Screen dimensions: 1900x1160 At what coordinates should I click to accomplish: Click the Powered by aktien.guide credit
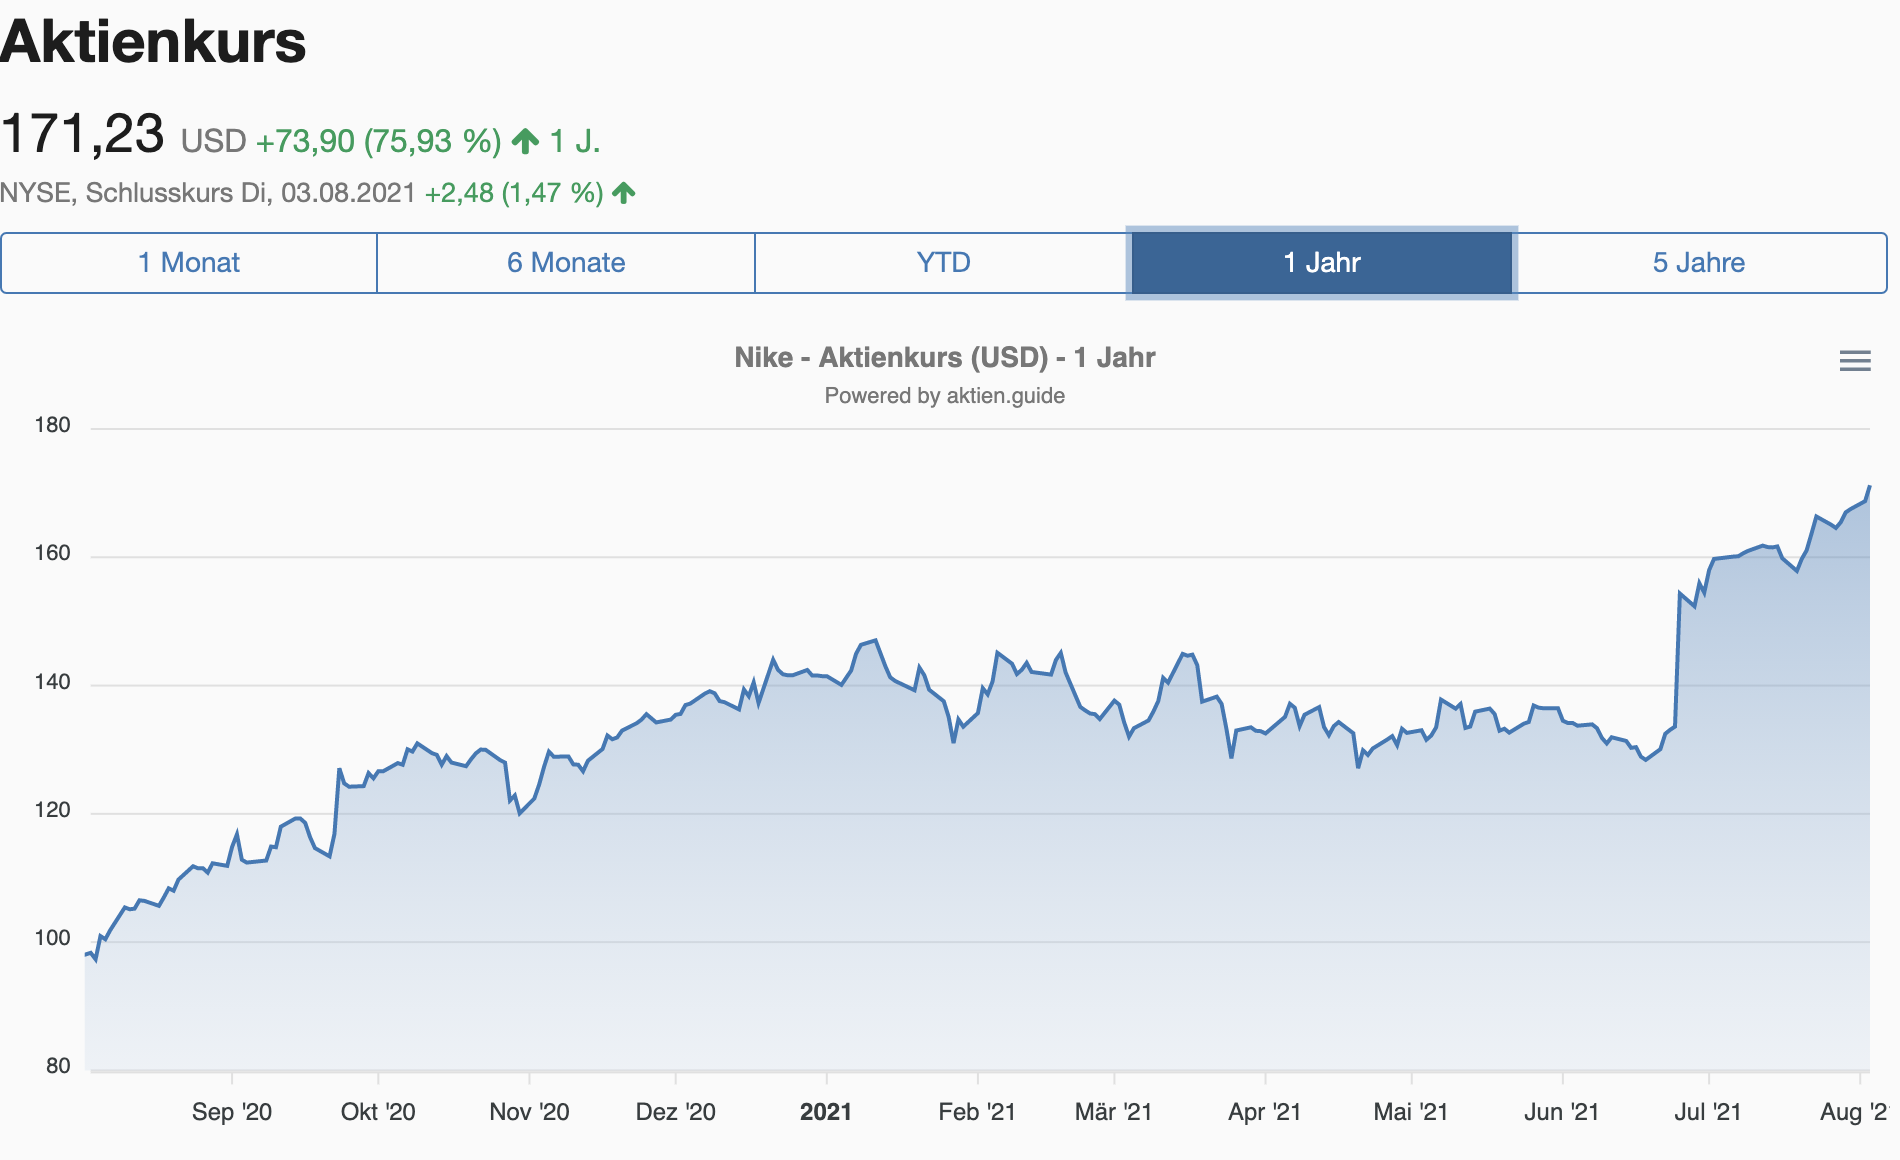coord(945,396)
